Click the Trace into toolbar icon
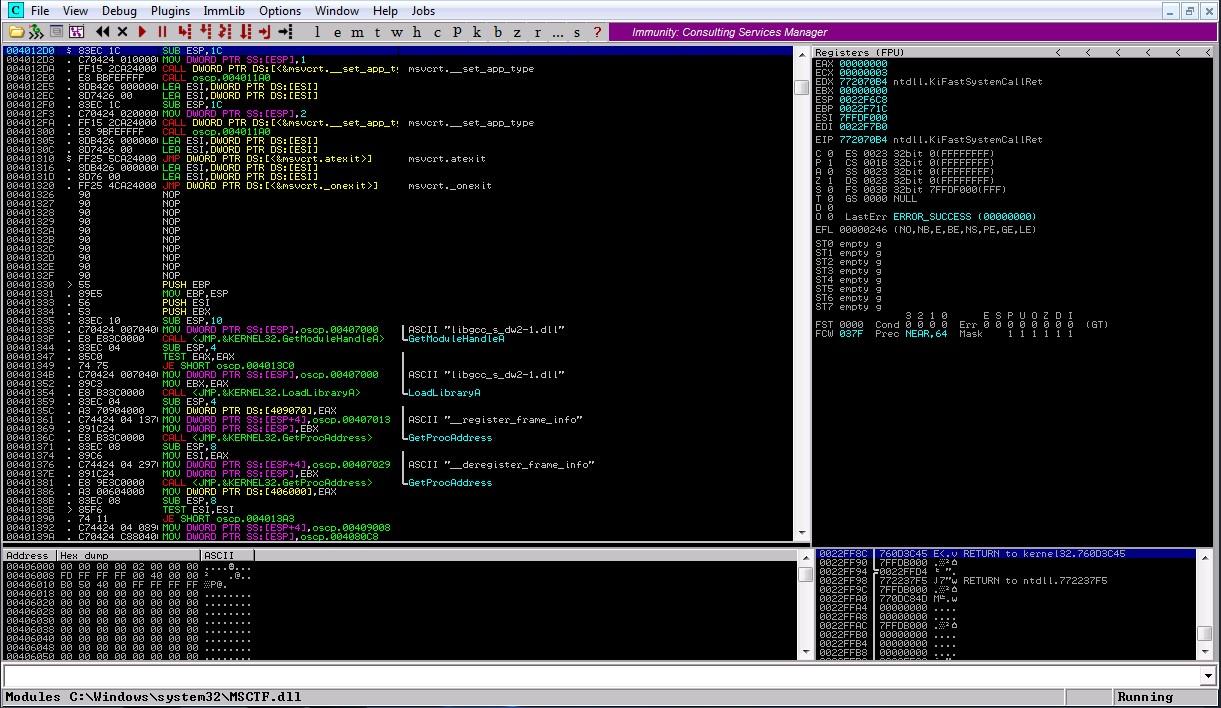The height and width of the screenshot is (708, 1221). [225, 32]
